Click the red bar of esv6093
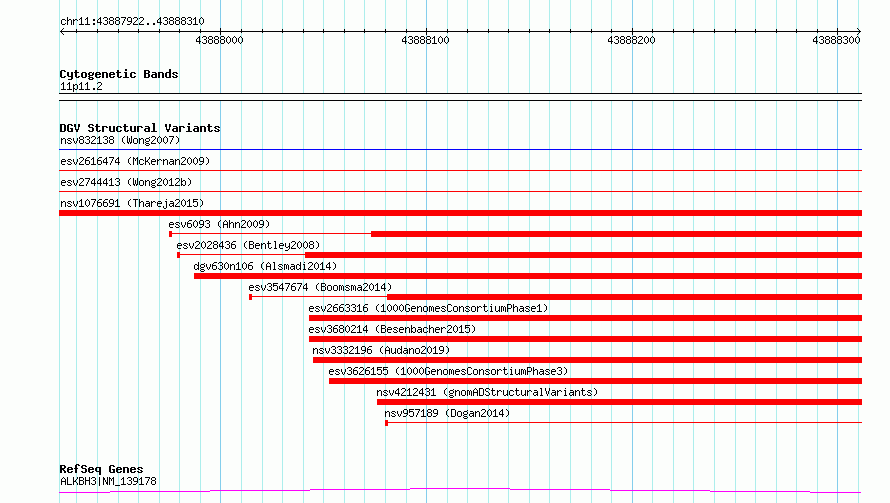890x503 pixels. tap(515, 234)
